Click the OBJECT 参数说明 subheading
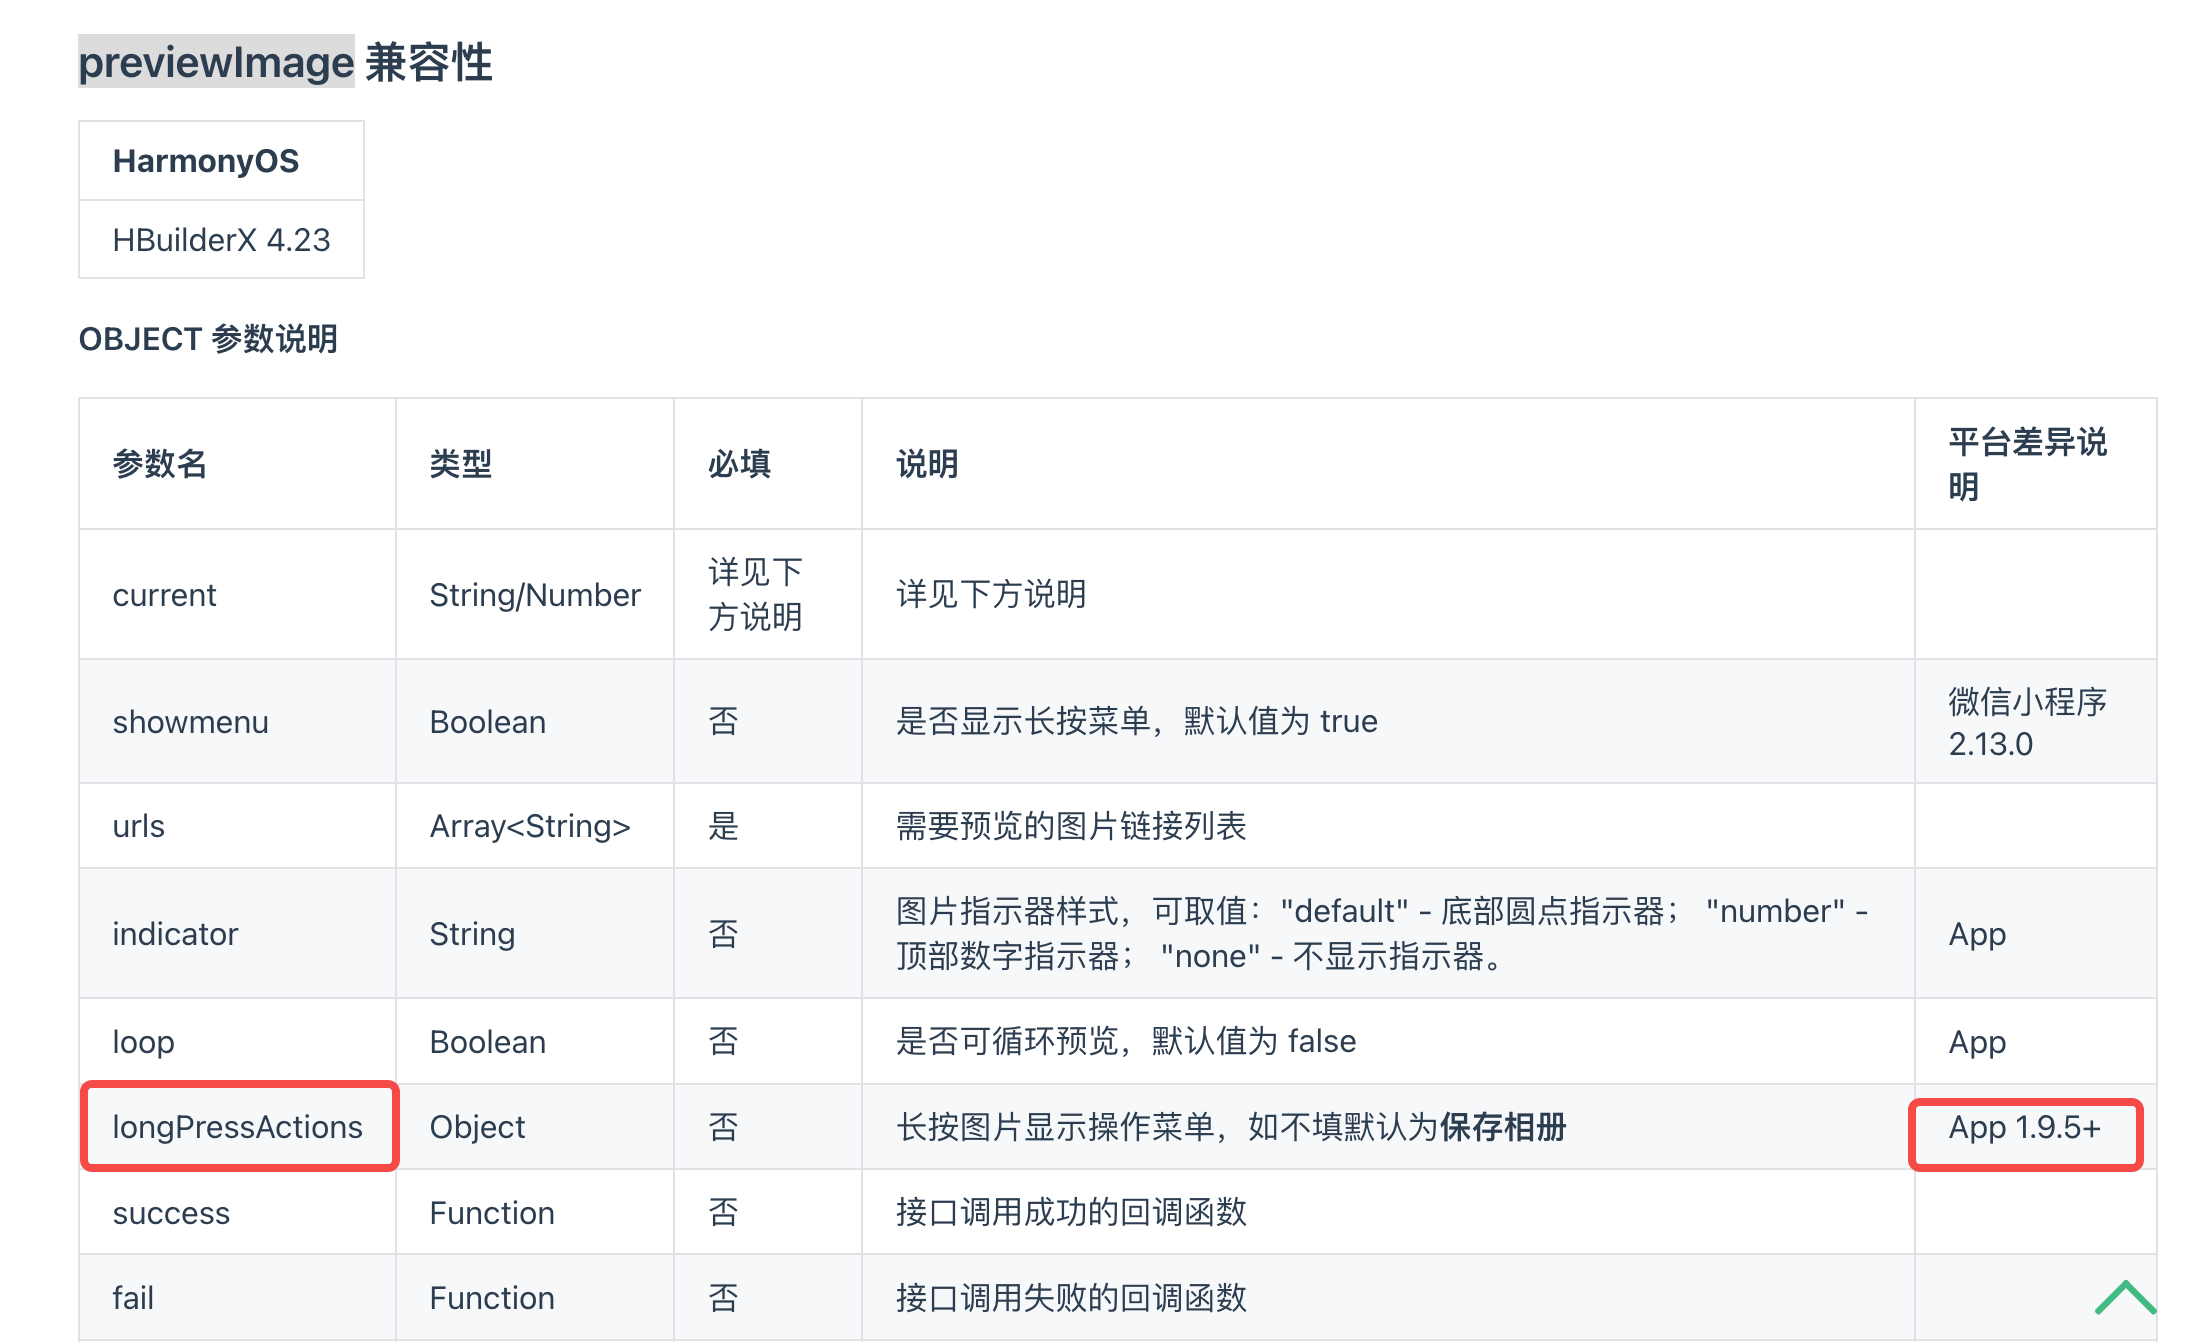The image size is (2194, 1342). coord(208,339)
